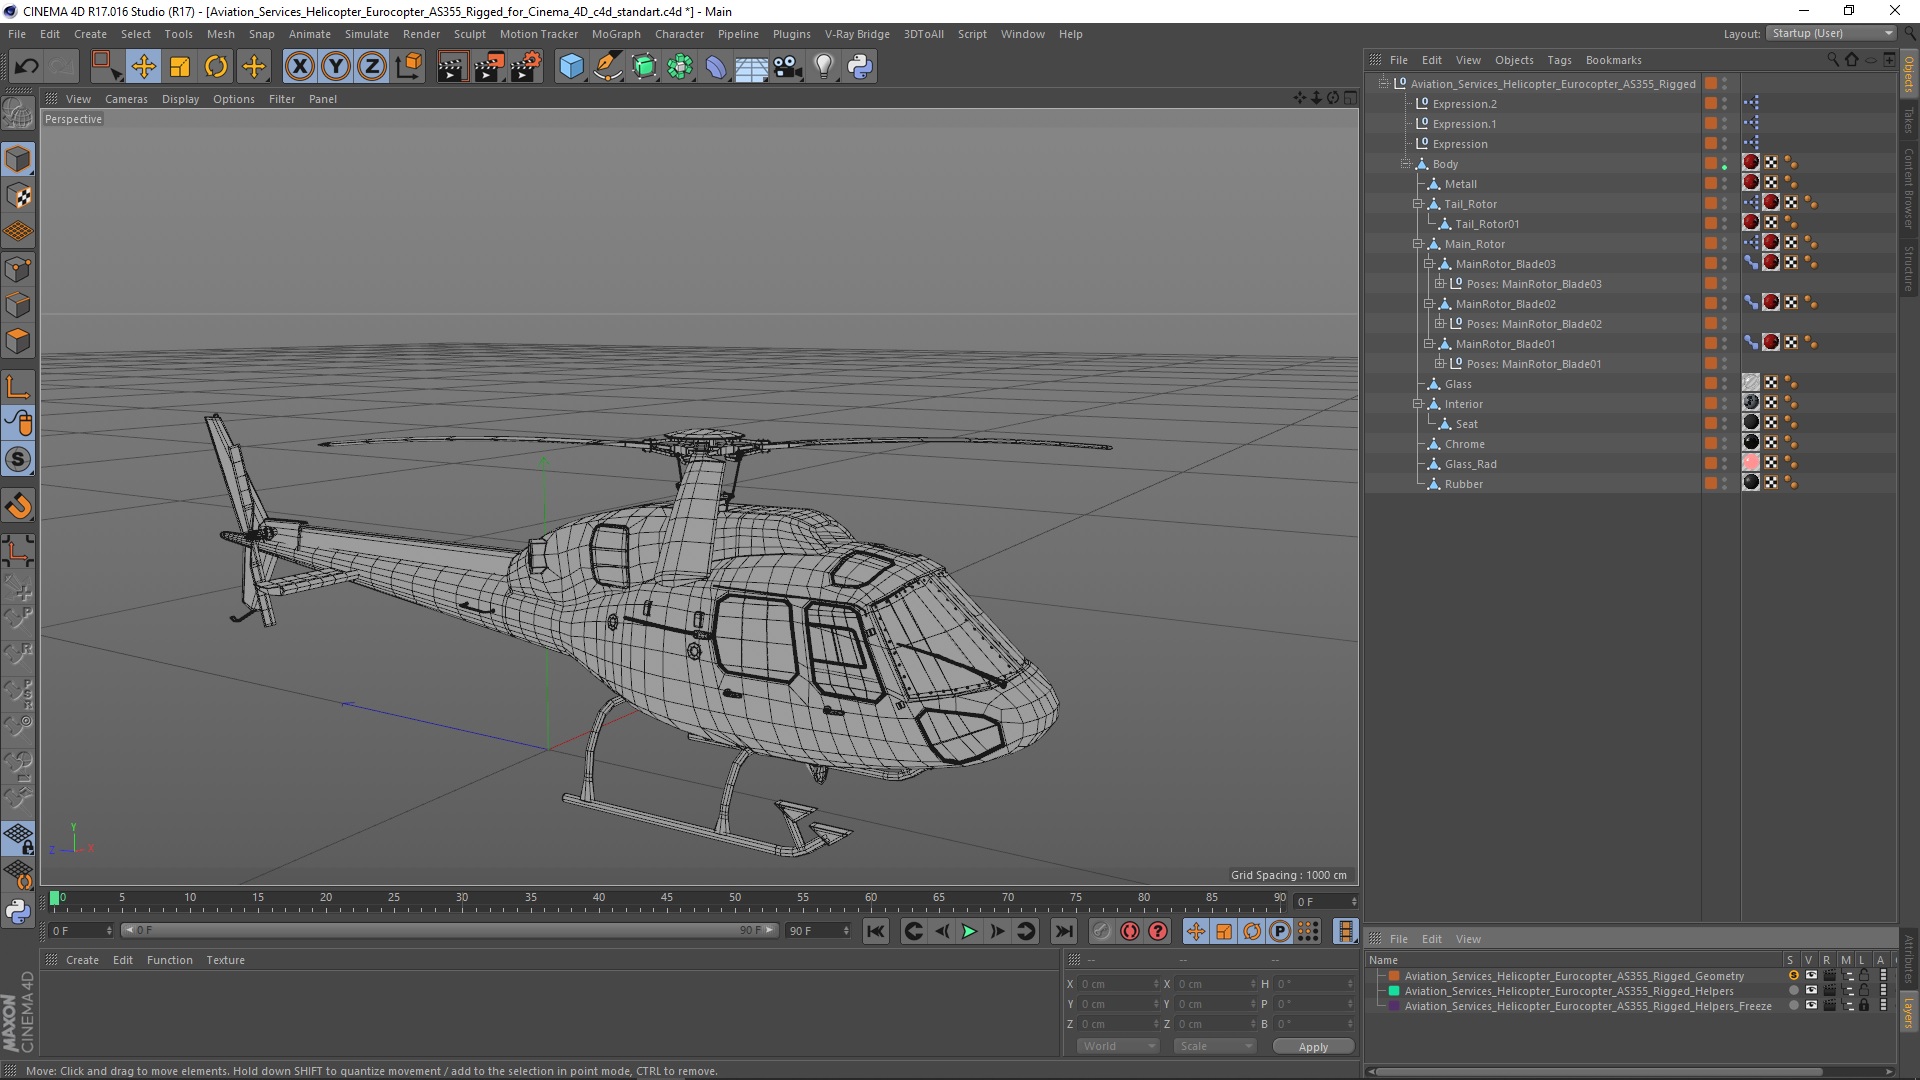Activate the Scale tool
This screenshot has height=1080, width=1920.
click(180, 67)
